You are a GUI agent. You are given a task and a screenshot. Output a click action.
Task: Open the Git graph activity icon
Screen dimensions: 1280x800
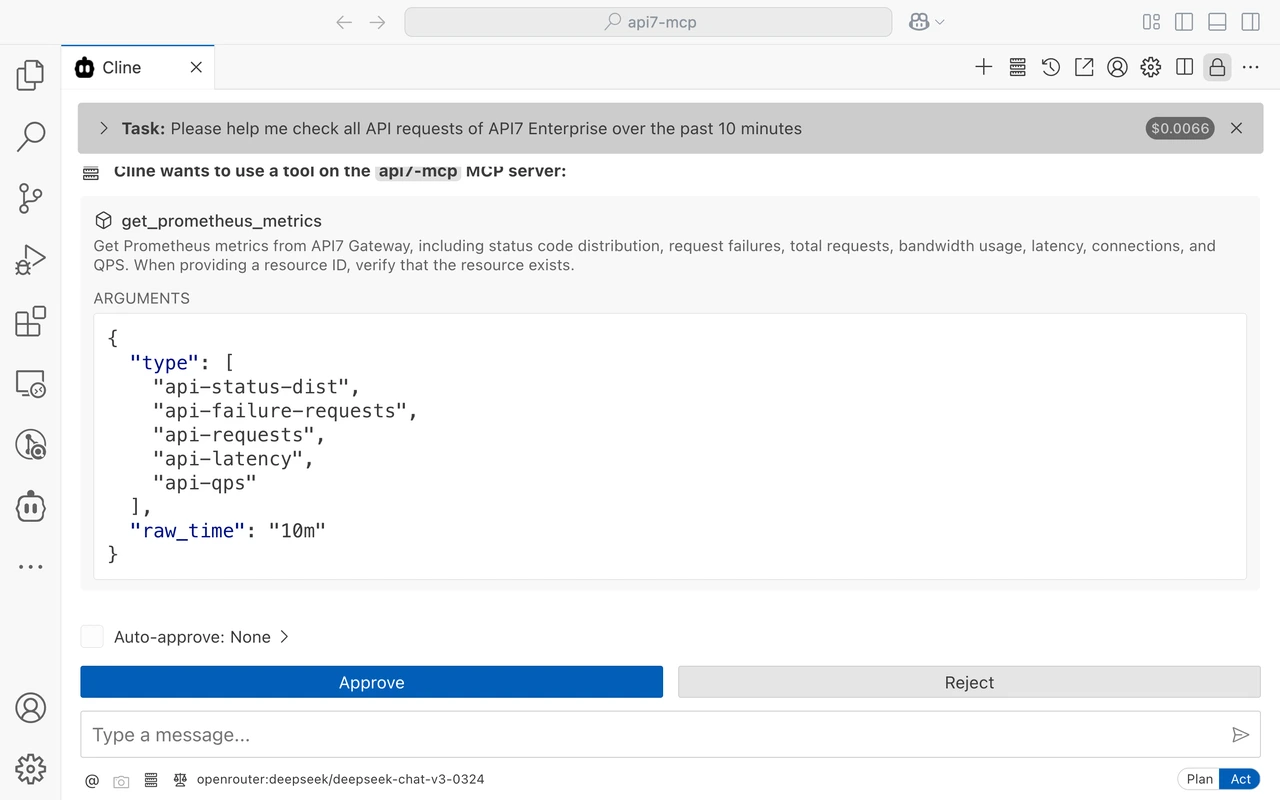tap(30, 445)
